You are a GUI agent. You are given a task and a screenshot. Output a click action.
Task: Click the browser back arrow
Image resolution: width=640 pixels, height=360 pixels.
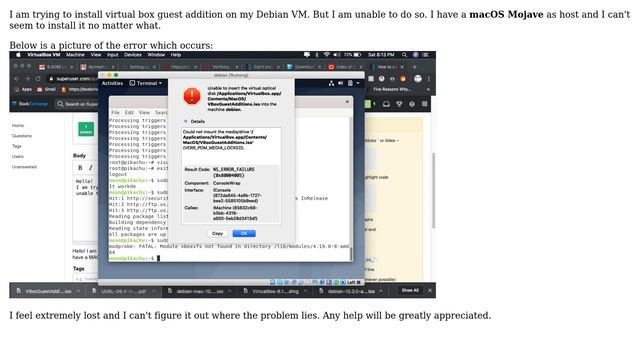pyautogui.click(x=17, y=79)
